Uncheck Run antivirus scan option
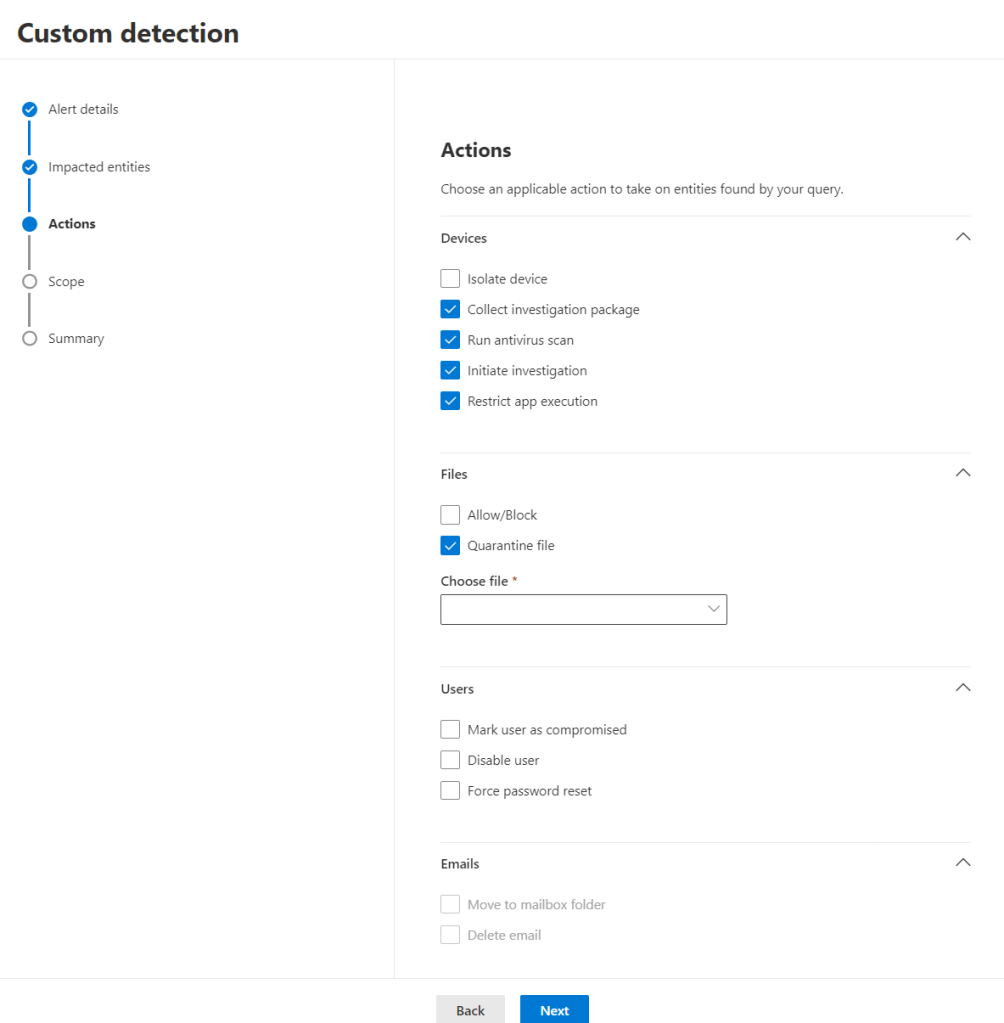 (450, 340)
